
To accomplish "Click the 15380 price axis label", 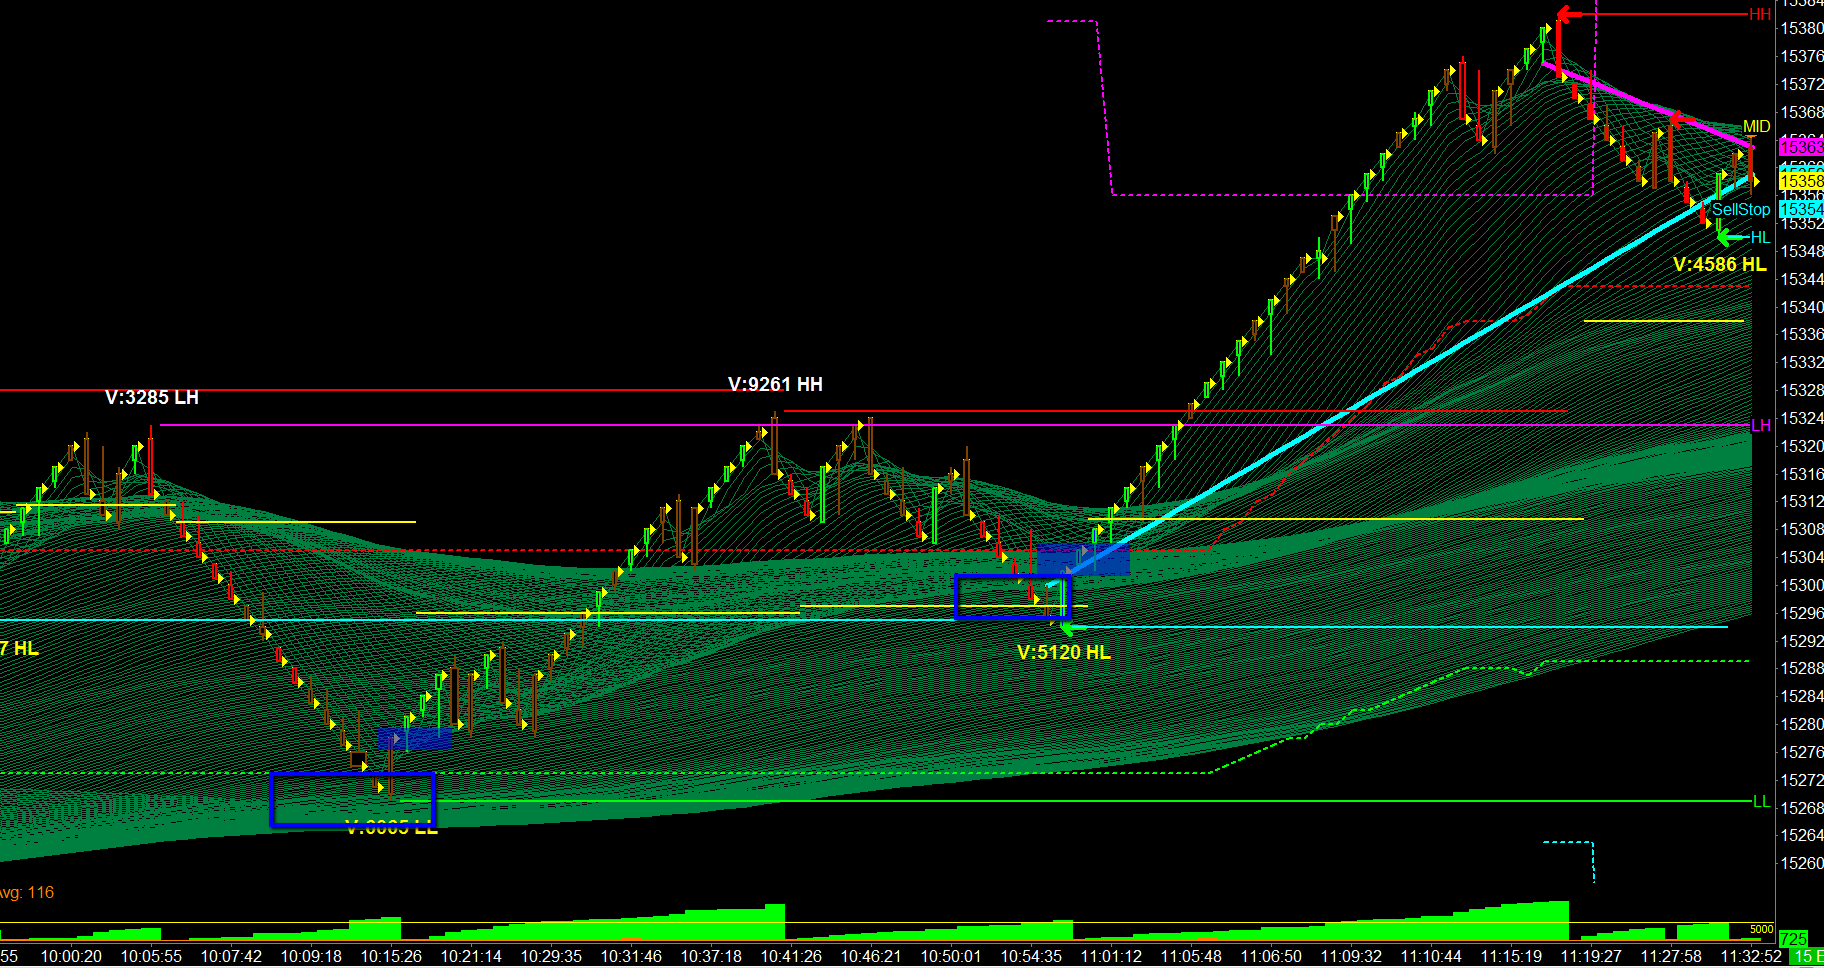I will (x=1802, y=29).
